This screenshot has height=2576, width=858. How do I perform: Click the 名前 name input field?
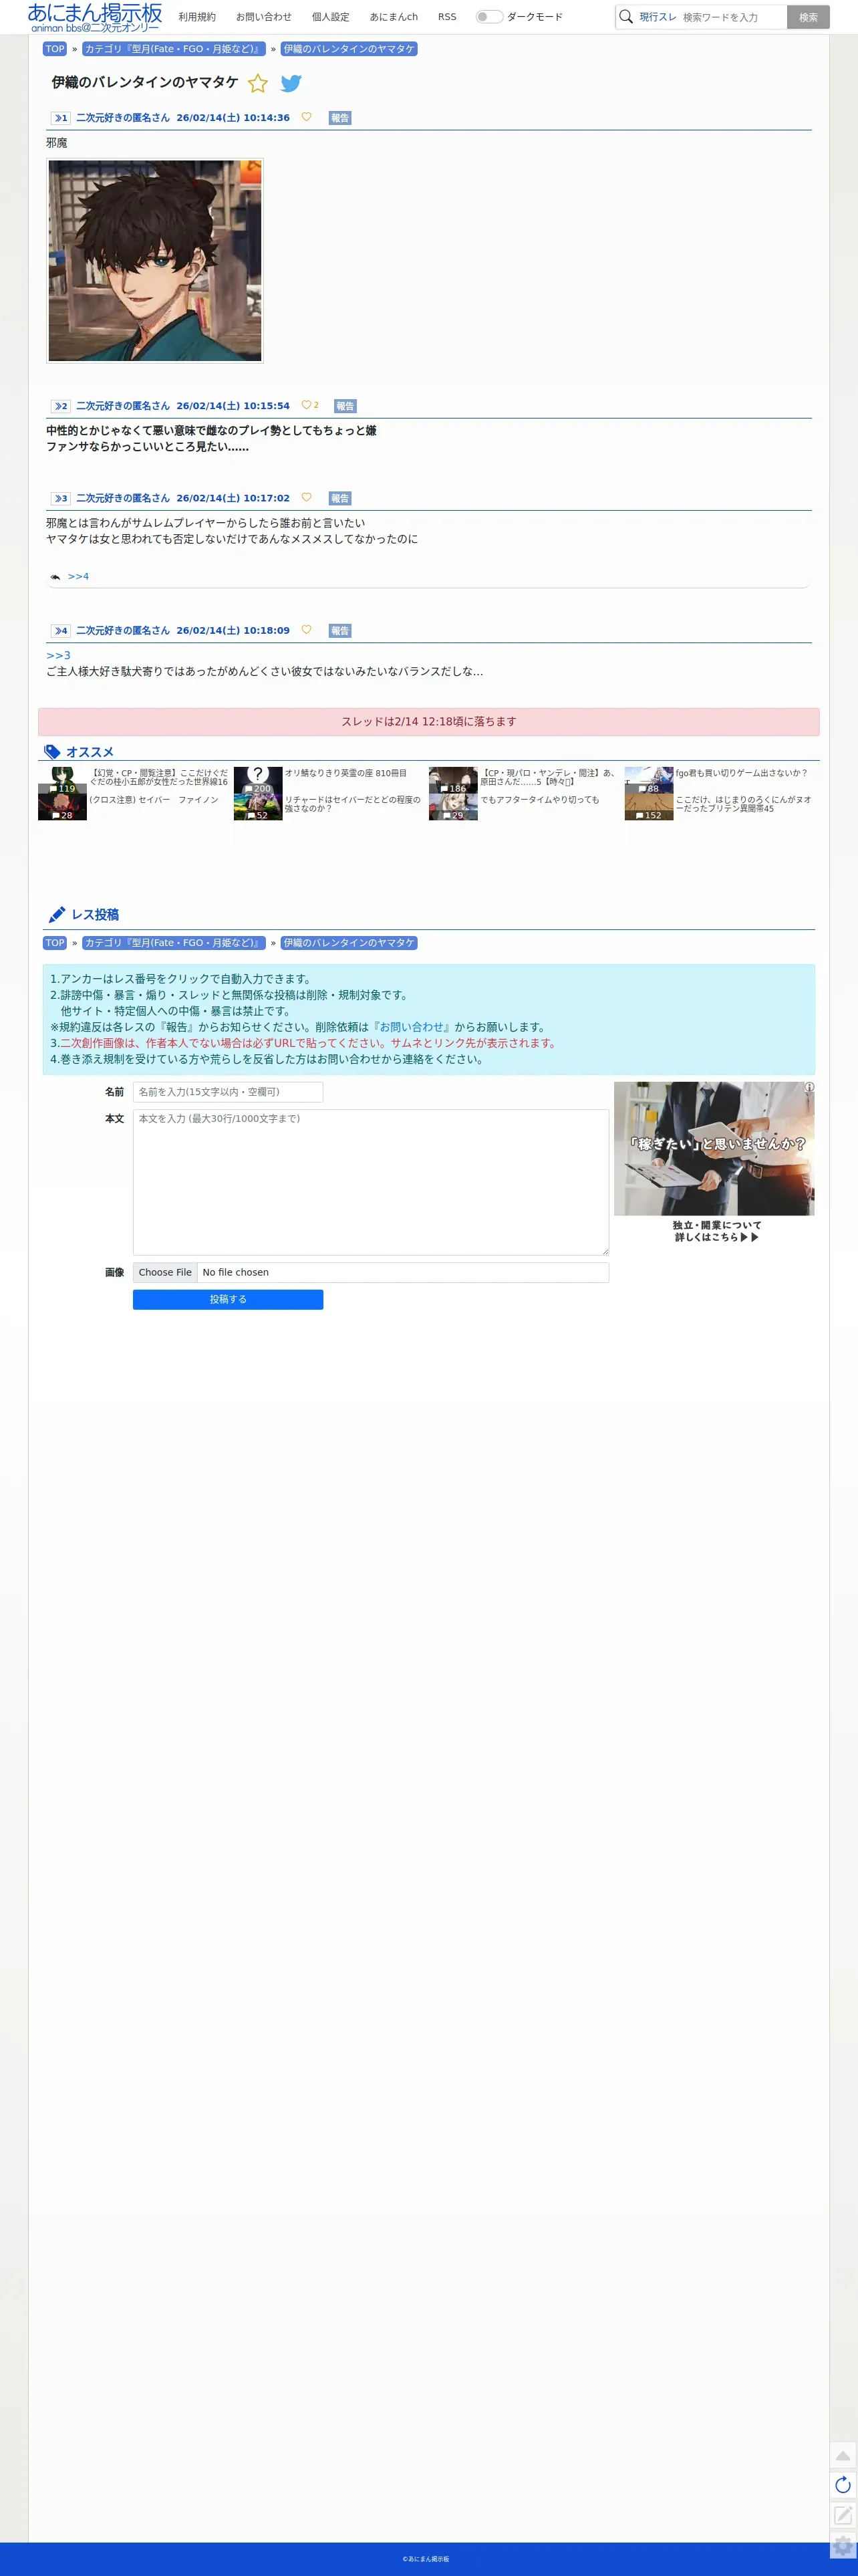coord(228,1092)
